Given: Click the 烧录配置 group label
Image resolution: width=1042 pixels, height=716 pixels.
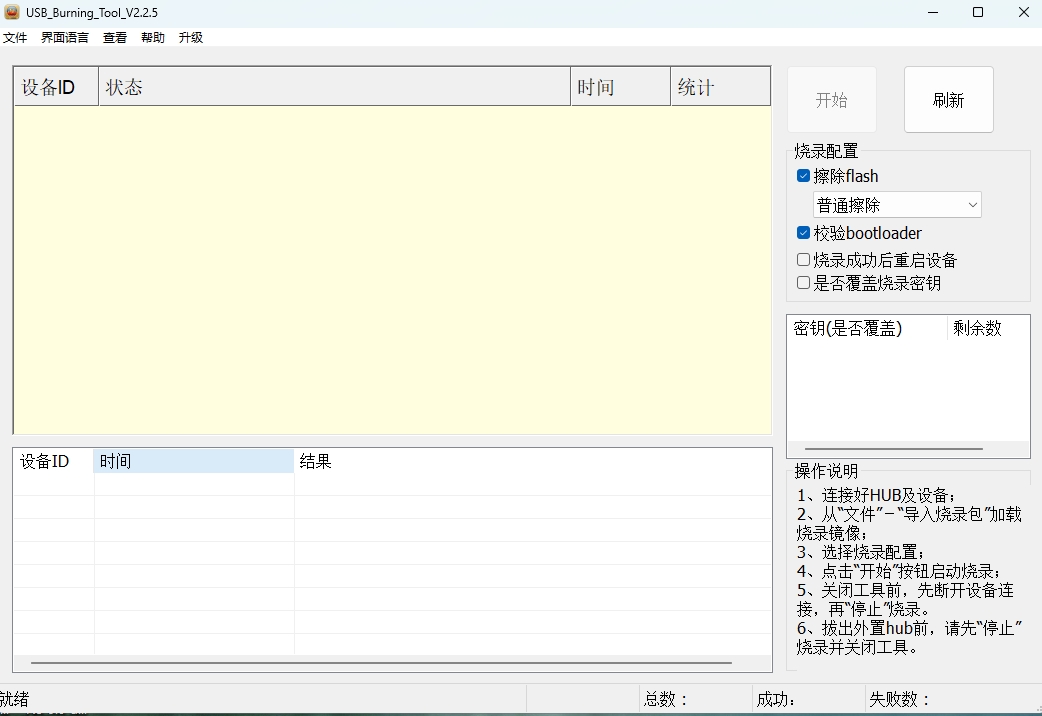Looking at the screenshot, I should (x=826, y=152).
